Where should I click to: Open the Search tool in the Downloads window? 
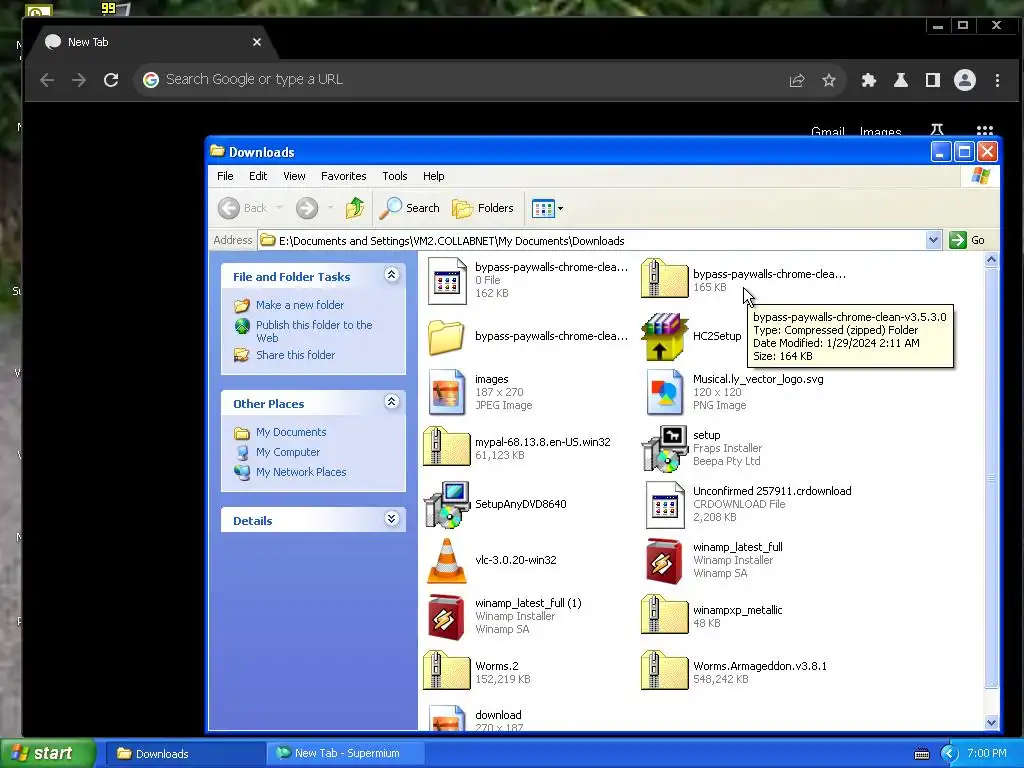(x=410, y=208)
